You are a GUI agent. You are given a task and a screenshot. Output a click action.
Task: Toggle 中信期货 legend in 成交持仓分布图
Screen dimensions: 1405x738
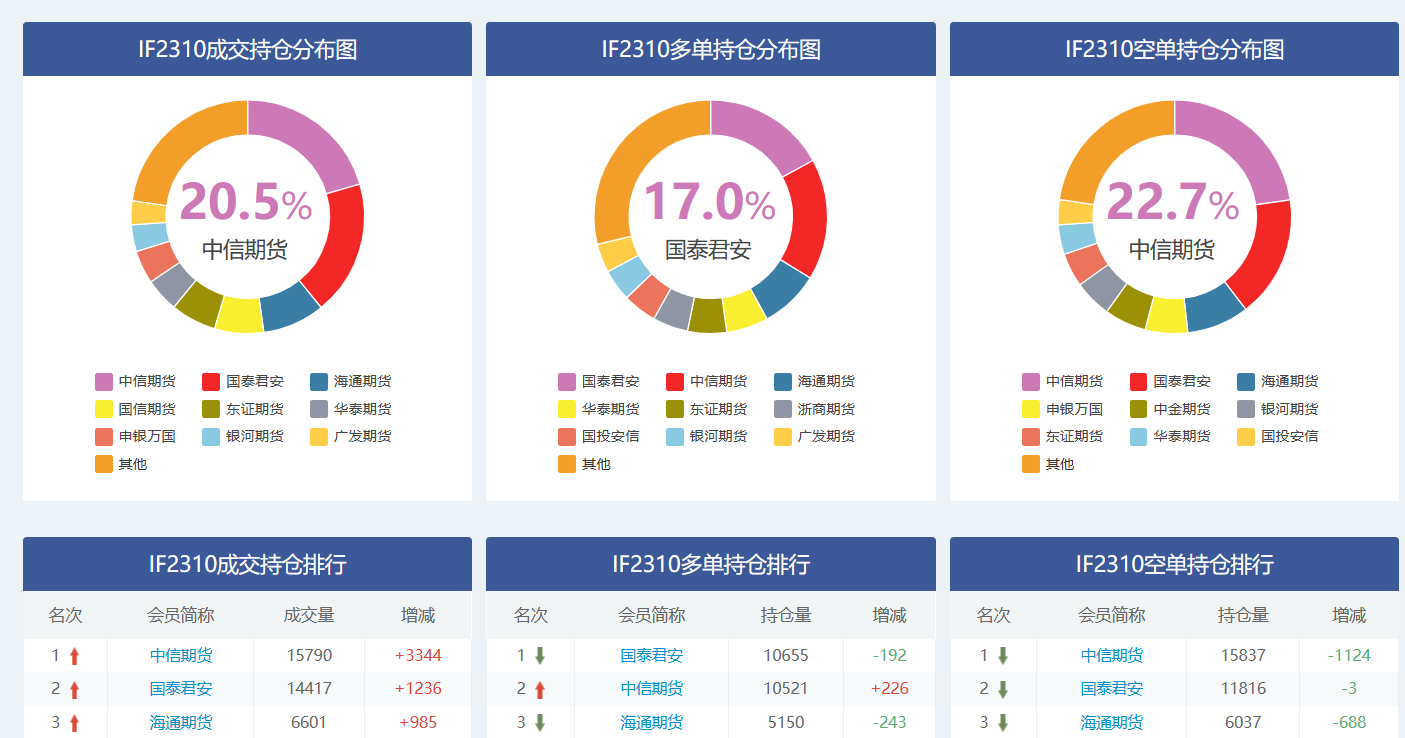point(135,381)
